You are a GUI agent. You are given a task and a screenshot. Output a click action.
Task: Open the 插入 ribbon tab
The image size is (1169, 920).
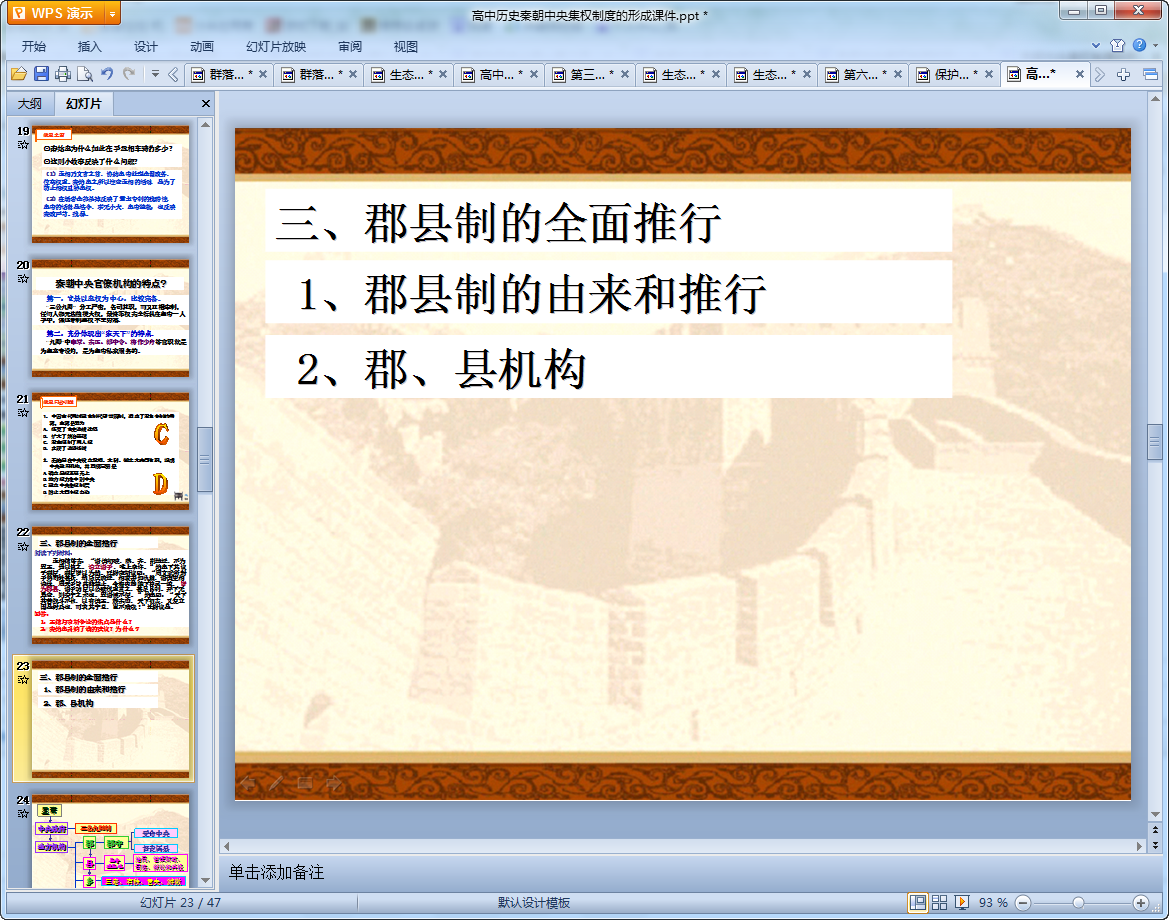[x=89, y=46]
